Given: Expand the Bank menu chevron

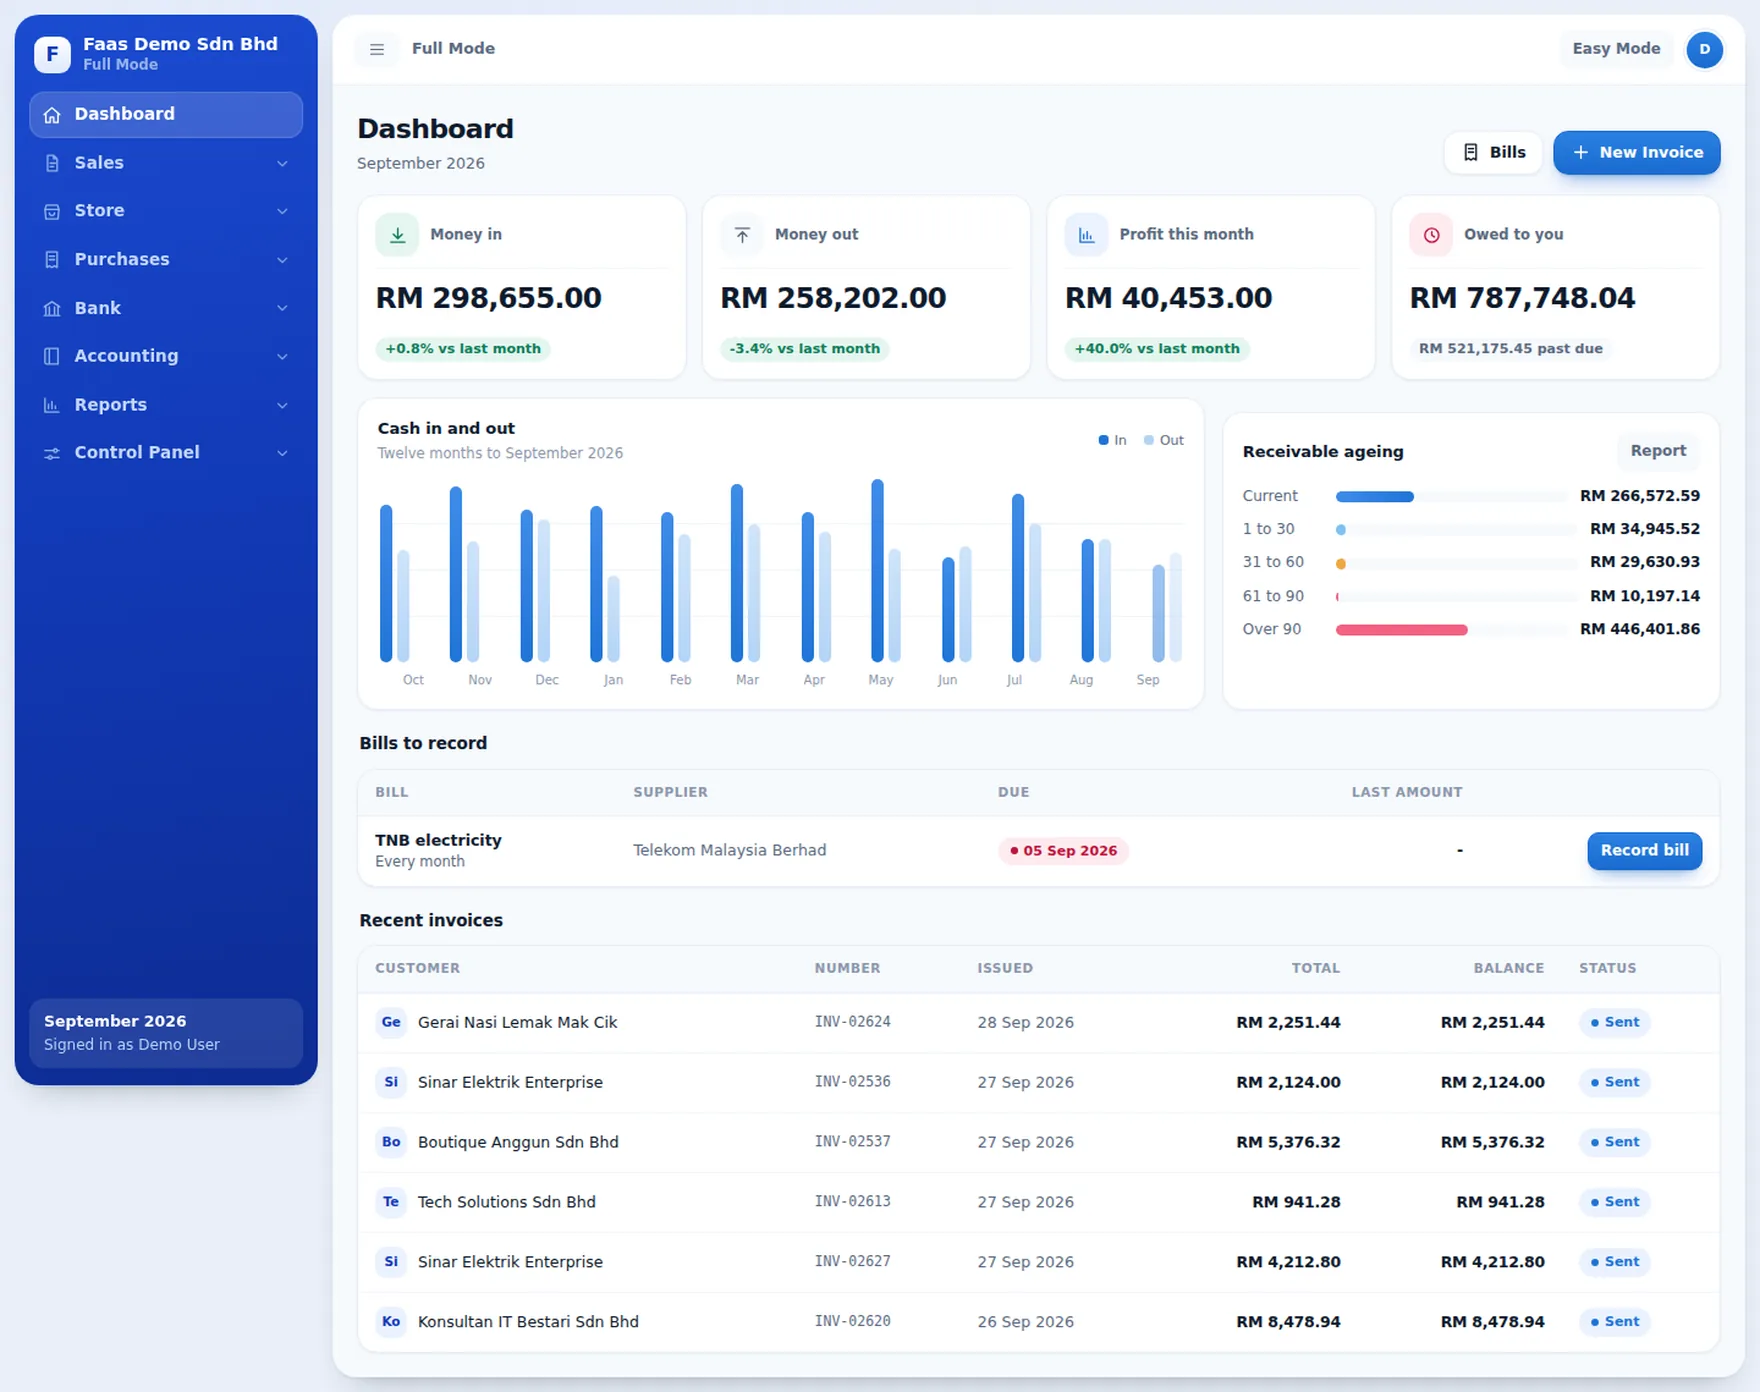Looking at the screenshot, I should [x=282, y=308].
